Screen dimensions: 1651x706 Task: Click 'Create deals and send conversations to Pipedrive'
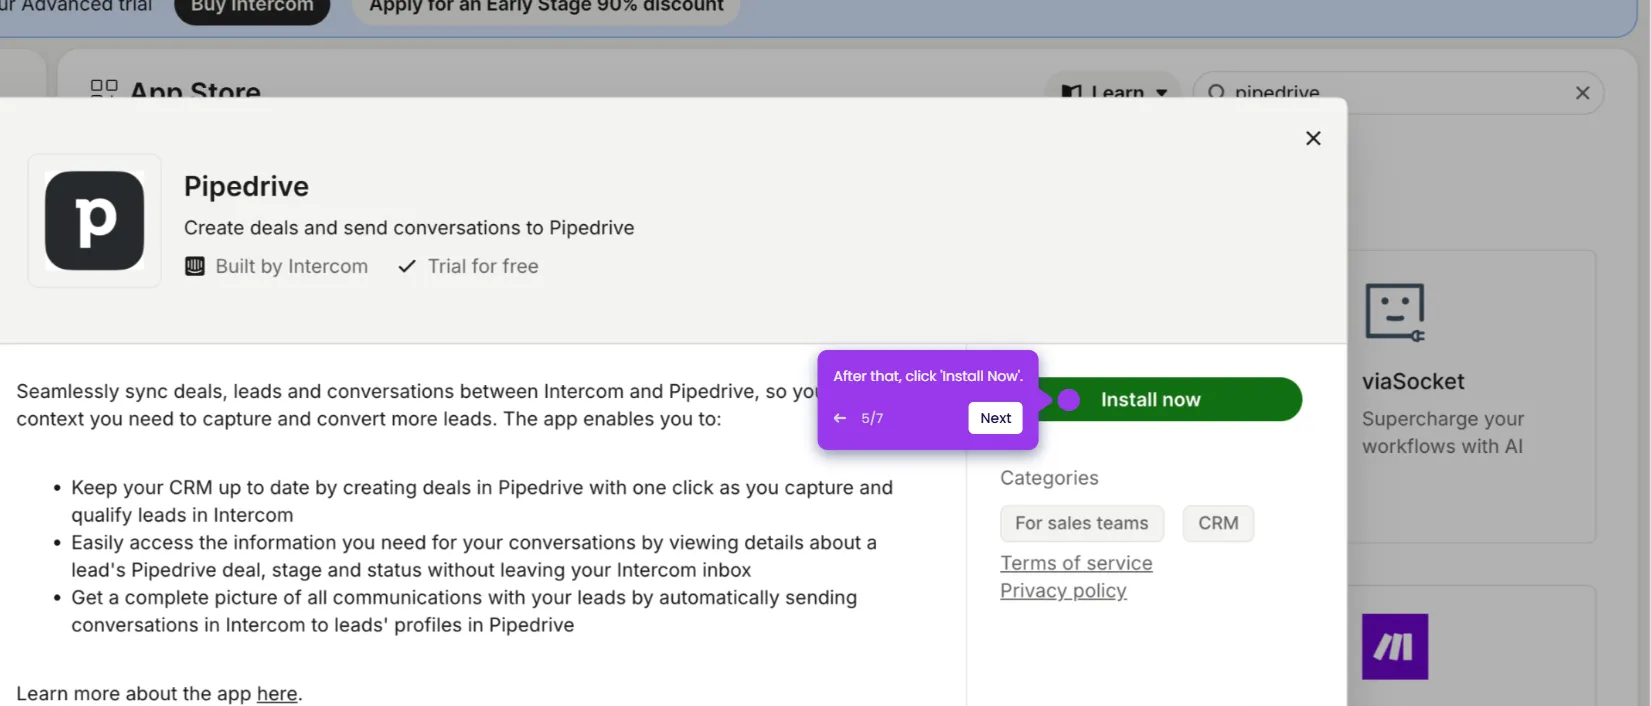point(409,228)
